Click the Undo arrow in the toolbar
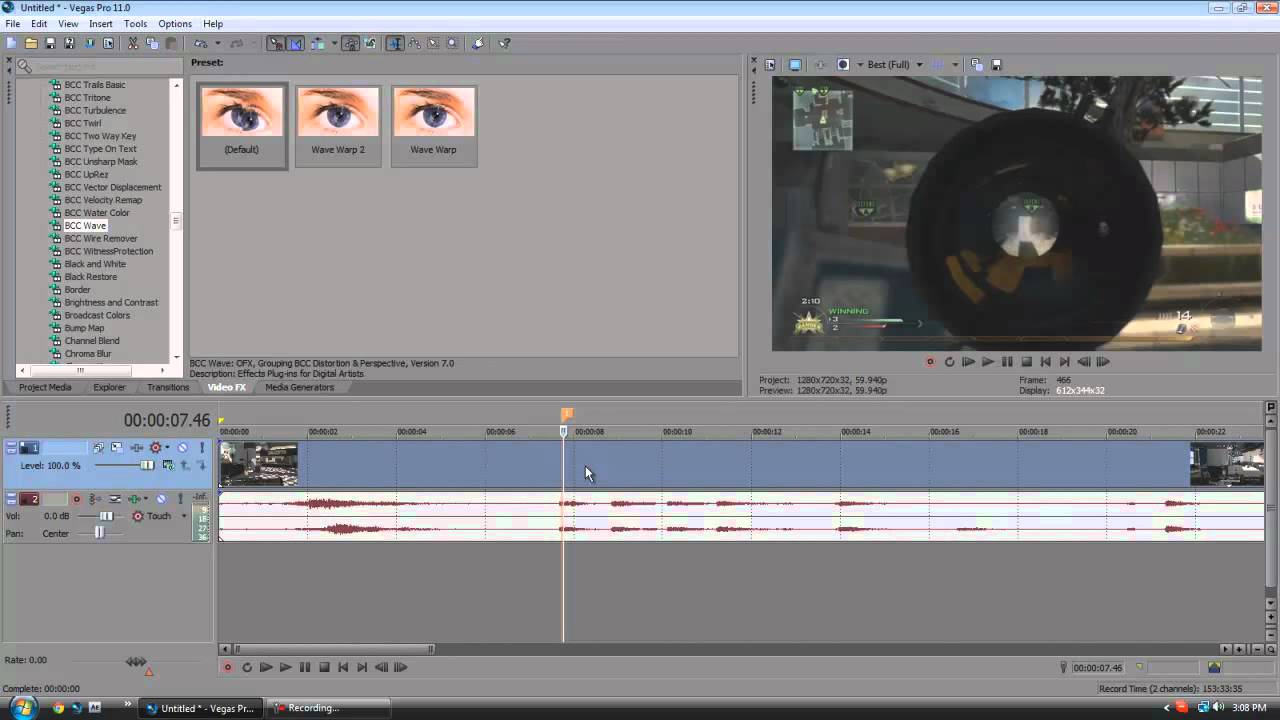The height and width of the screenshot is (720, 1280). coord(200,44)
